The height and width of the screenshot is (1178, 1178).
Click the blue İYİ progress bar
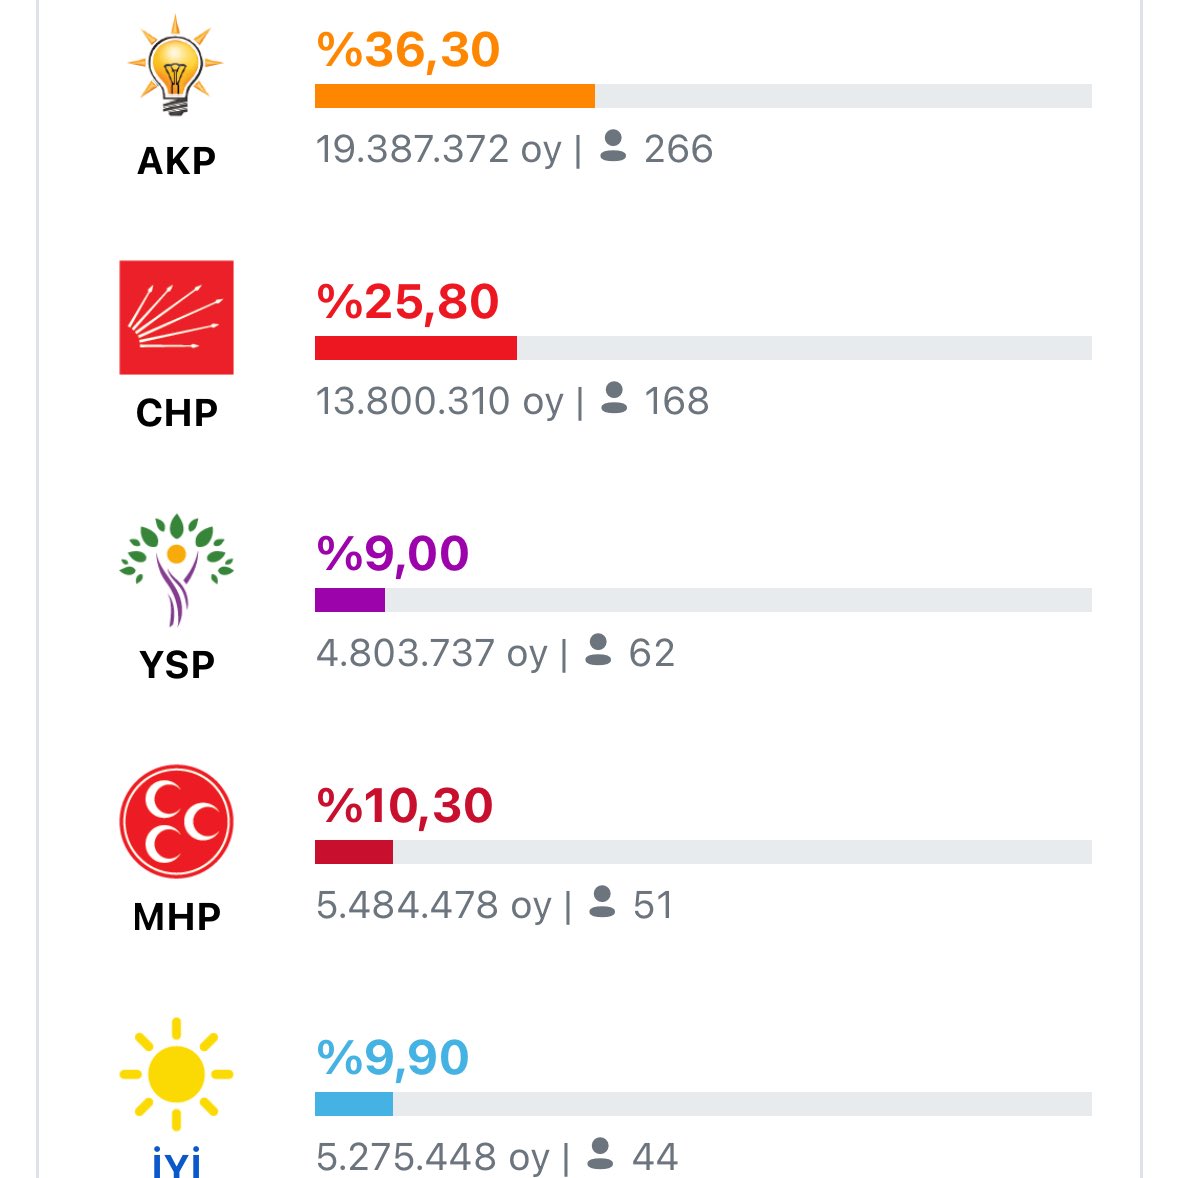354,1104
